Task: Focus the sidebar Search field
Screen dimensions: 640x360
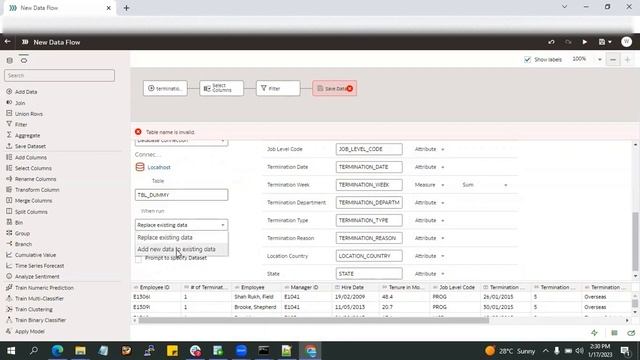Action: pyautogui.click(x=60, y=76)
